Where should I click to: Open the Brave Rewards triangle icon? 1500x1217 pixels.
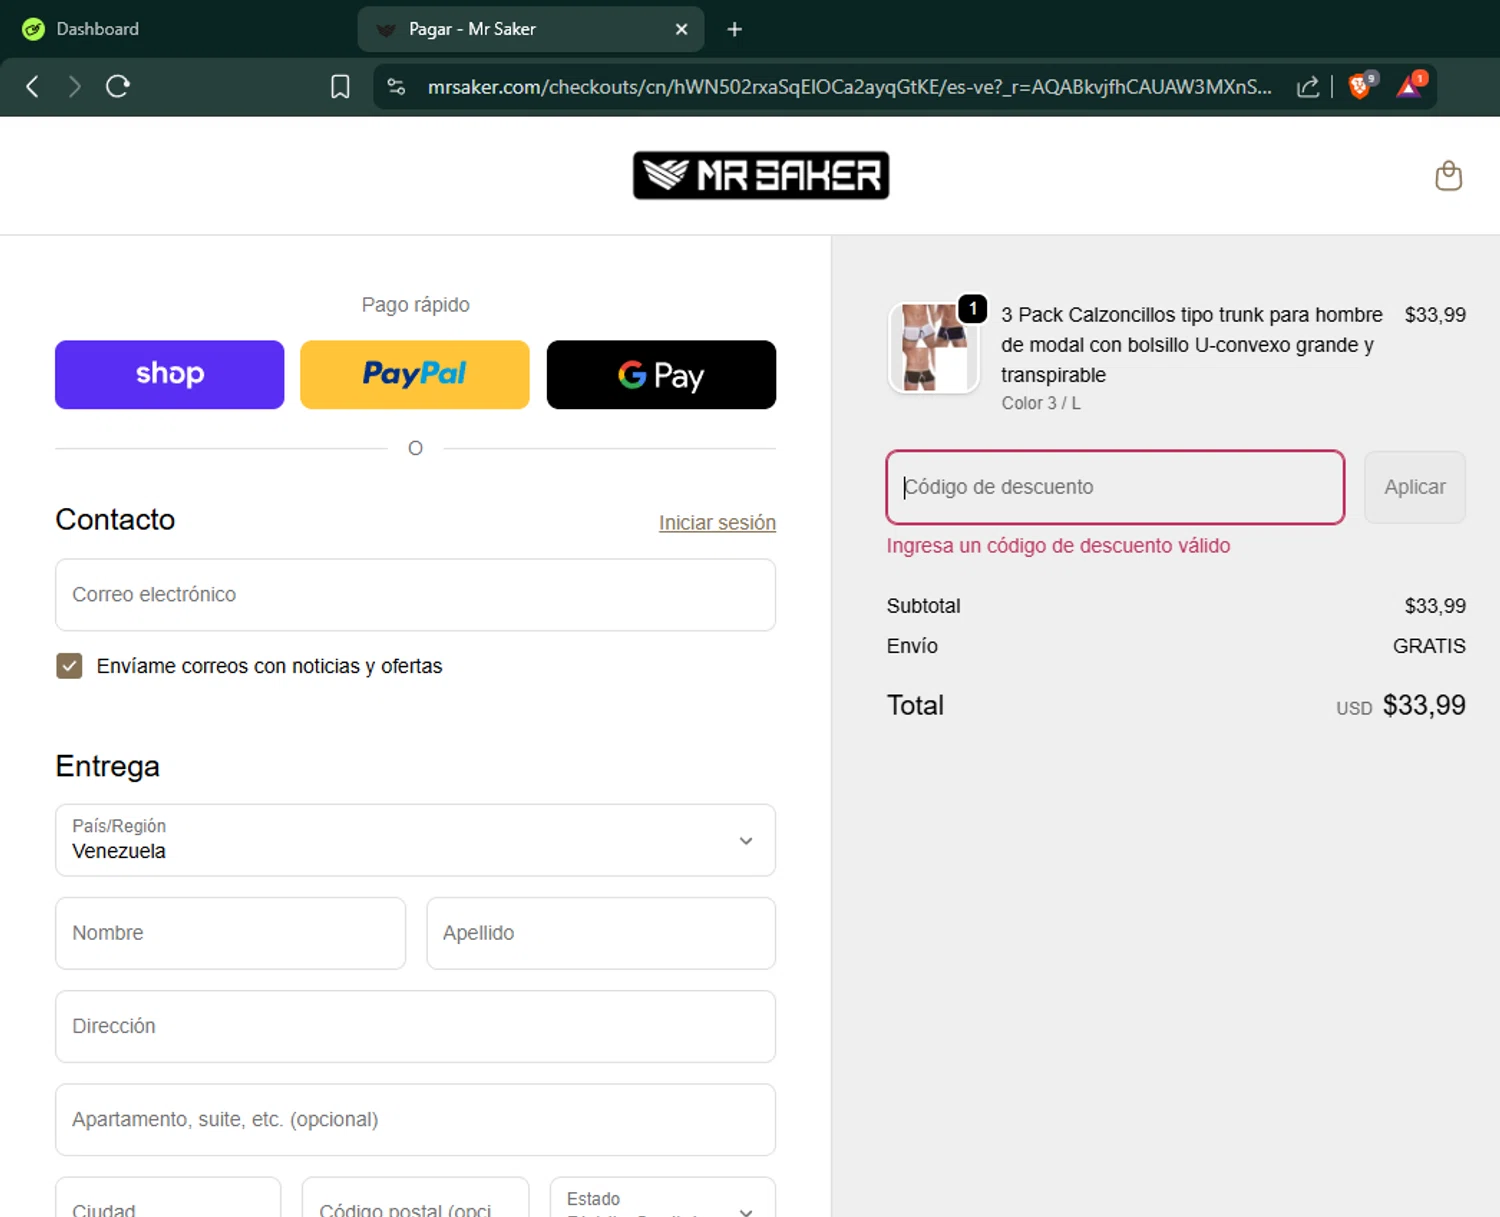1410,86
